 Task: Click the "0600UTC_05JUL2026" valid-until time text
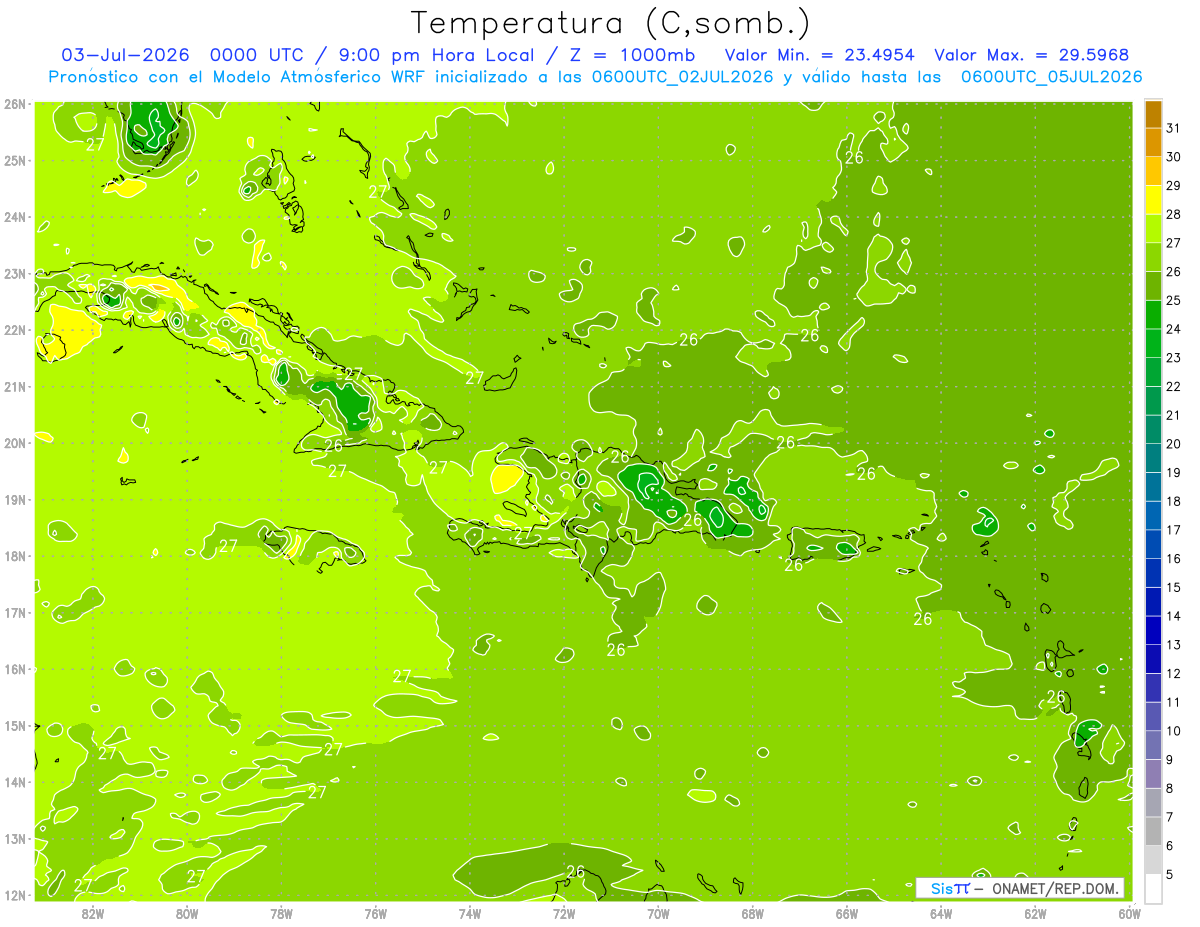click(1051, 77)
